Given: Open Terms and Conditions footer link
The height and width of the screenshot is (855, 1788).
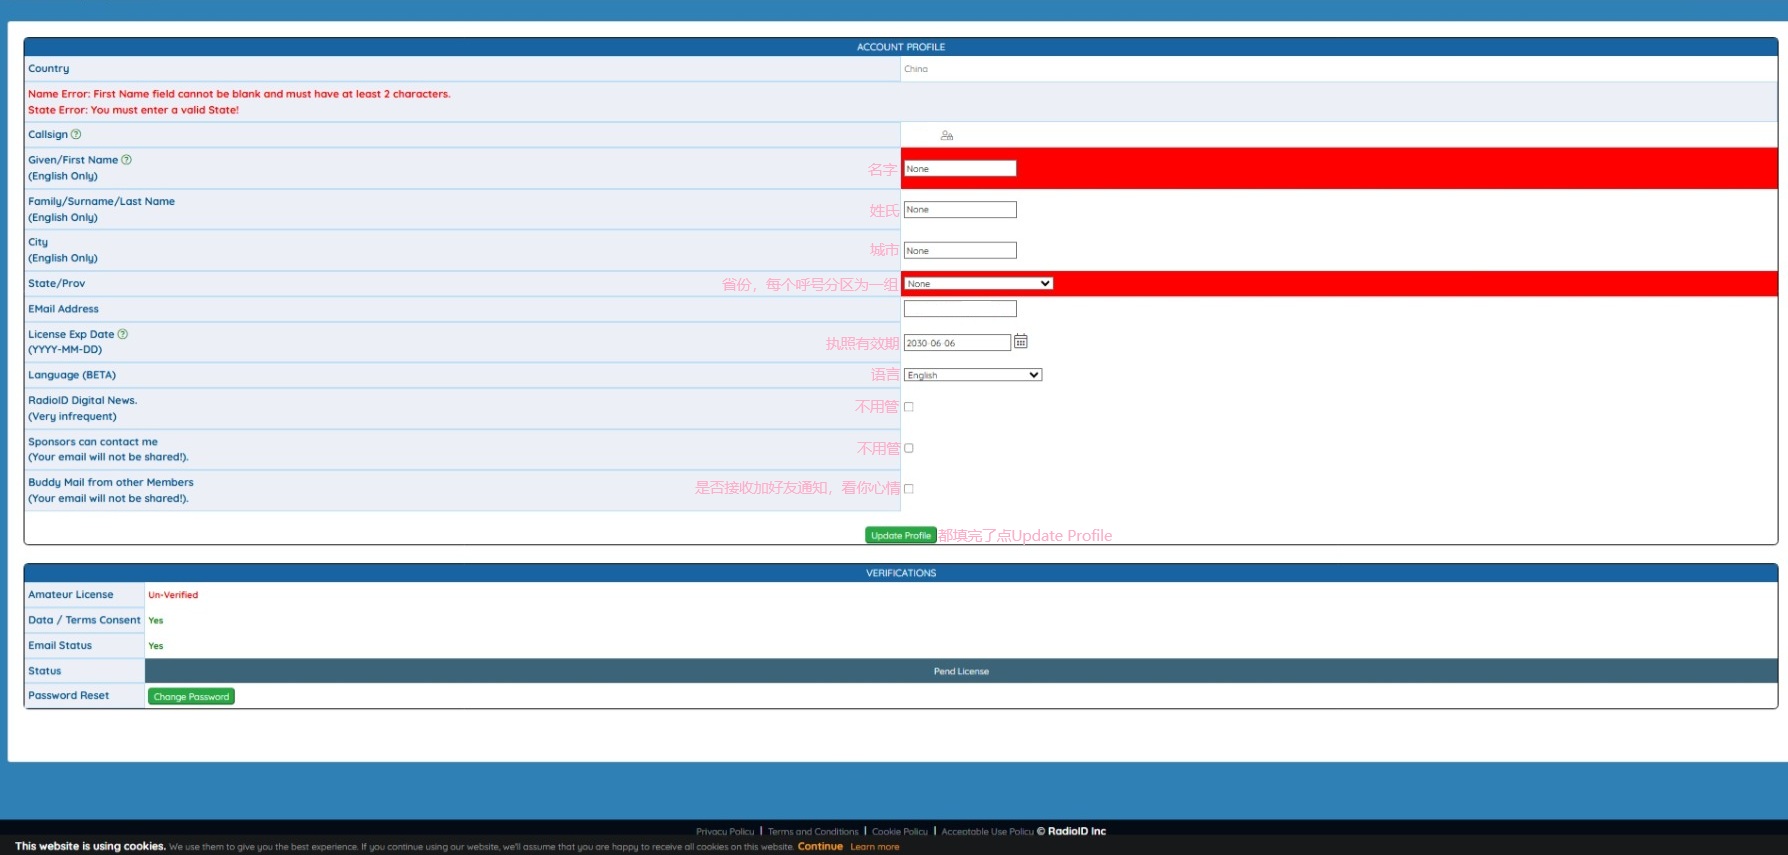Looking at the screenshot, I should pos(813,832).
